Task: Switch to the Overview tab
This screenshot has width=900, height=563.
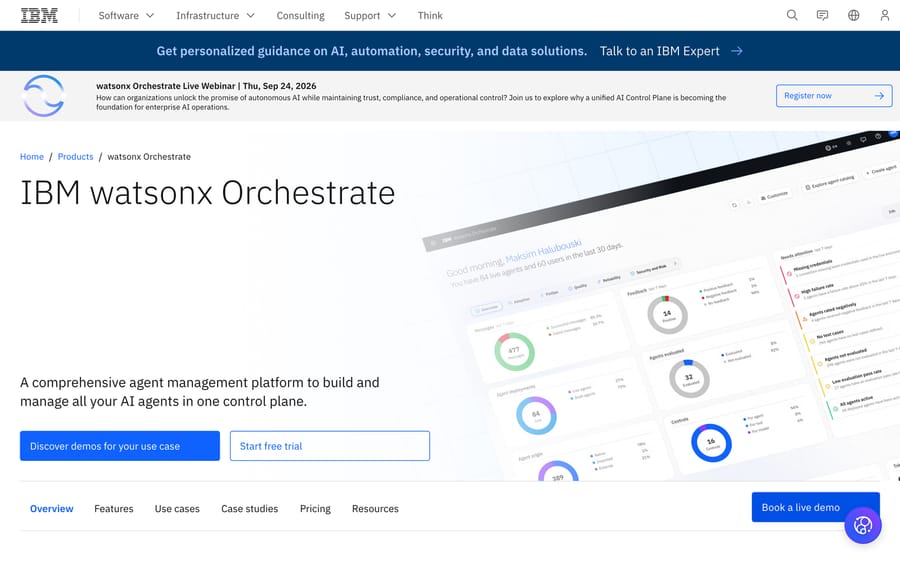Action: (x=52, y=508)
